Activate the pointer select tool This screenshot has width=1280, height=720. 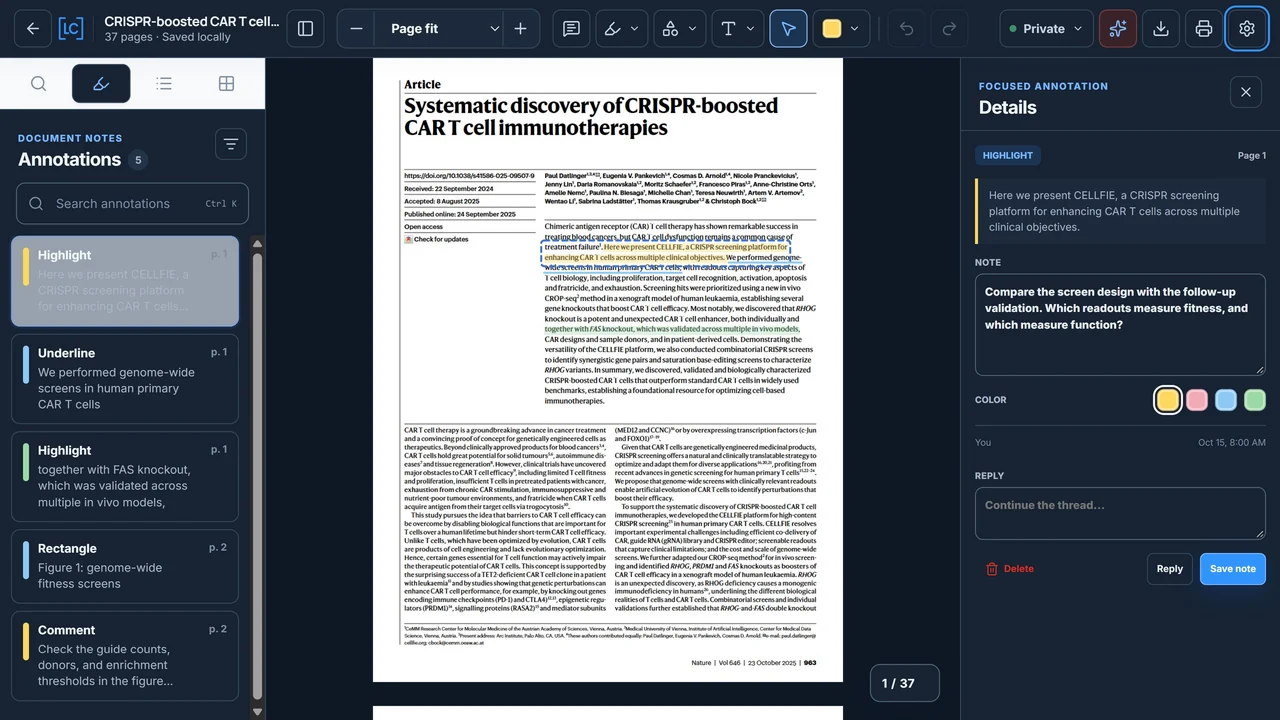(x=788, y=29)
